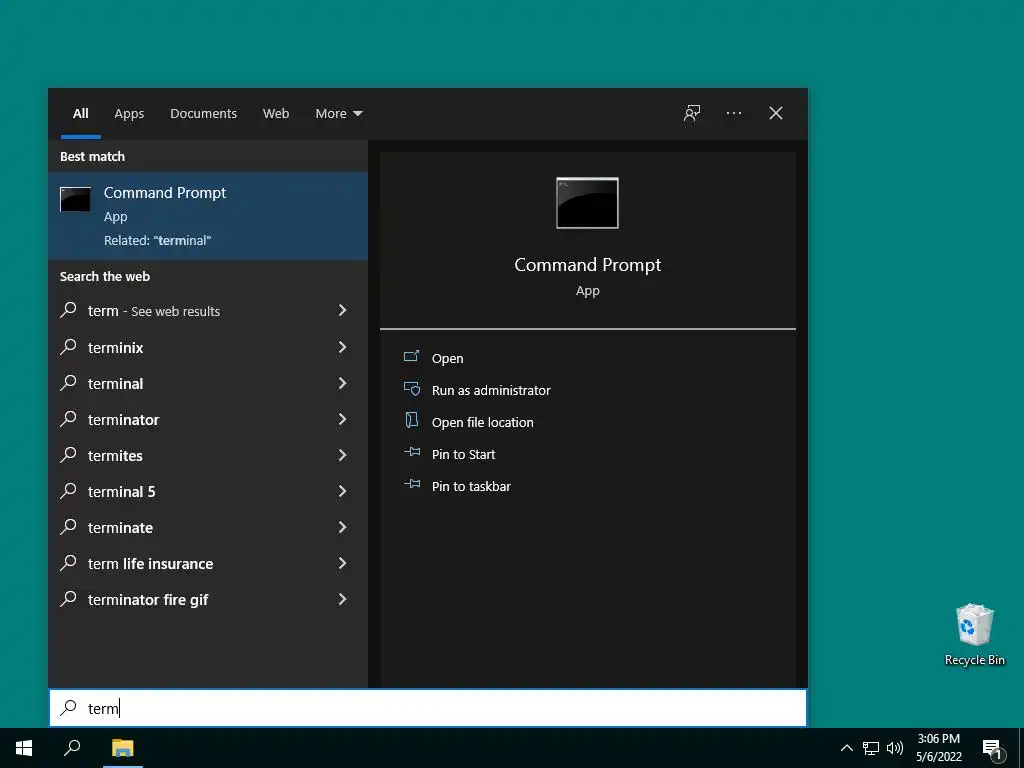Image resolution: width=1024 pixels, height=768 pixels.
Task: Open the Windows Start button
Action: (x=24, y=748)
